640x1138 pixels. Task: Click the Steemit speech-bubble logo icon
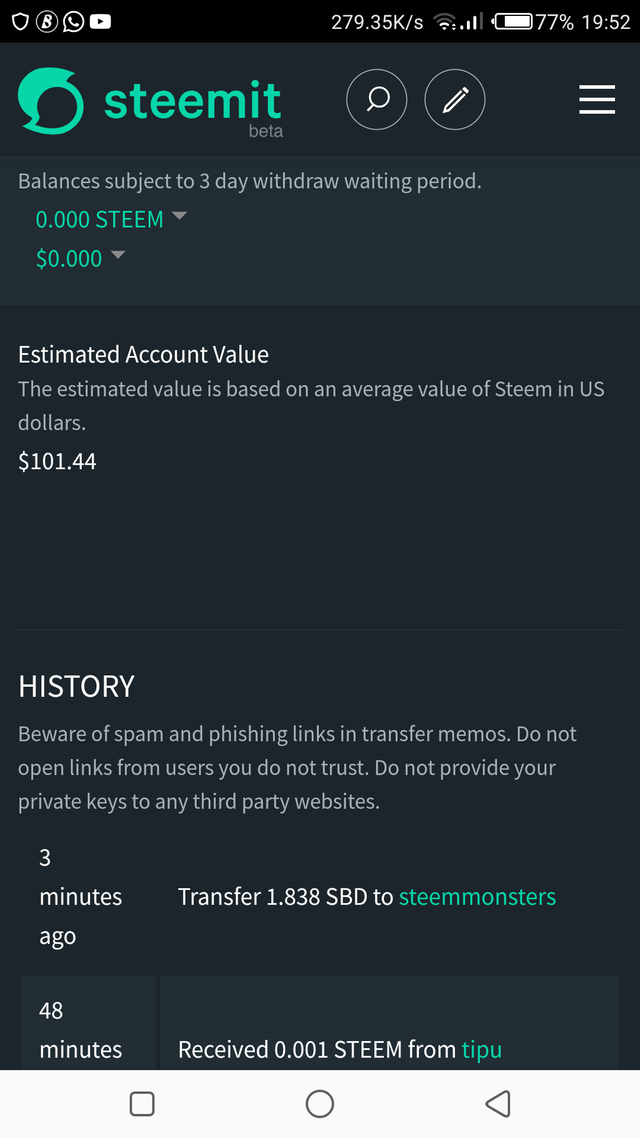pos(50,99)
